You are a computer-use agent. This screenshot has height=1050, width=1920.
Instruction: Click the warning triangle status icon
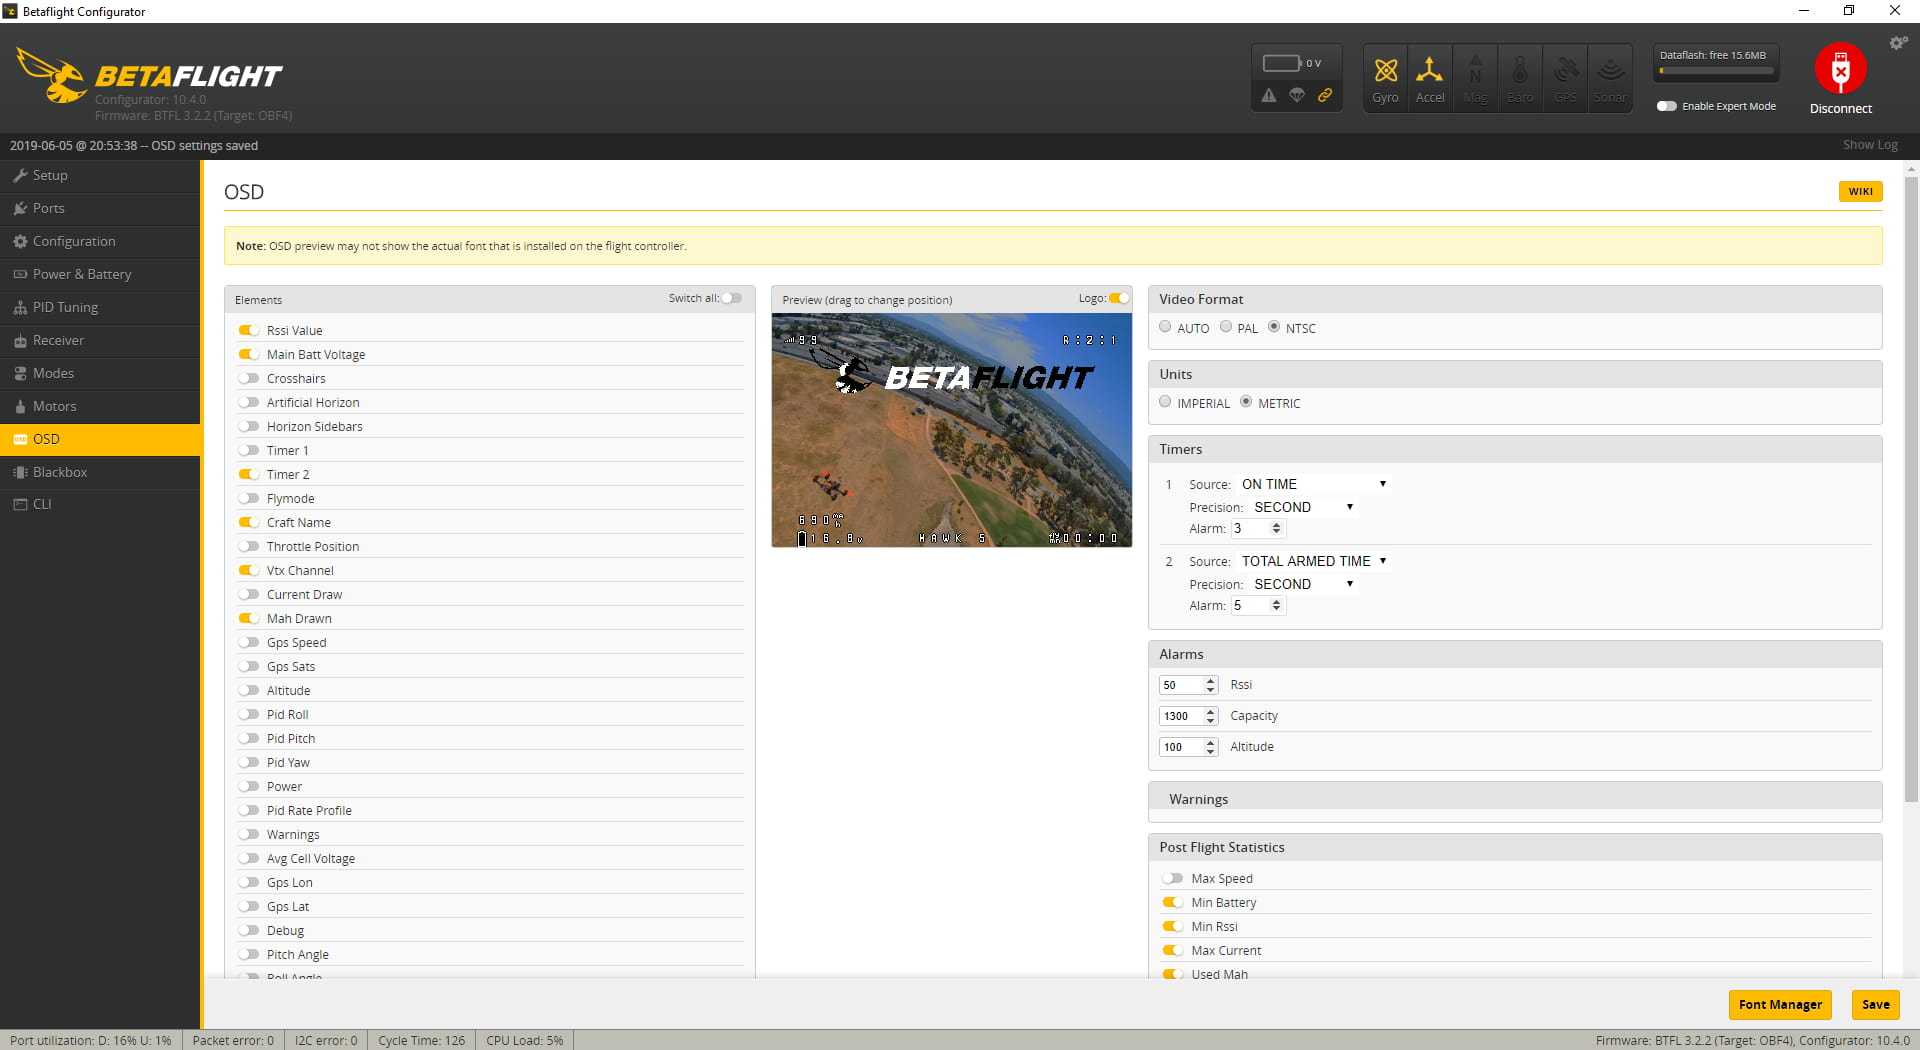click(x=1268, y=95)
